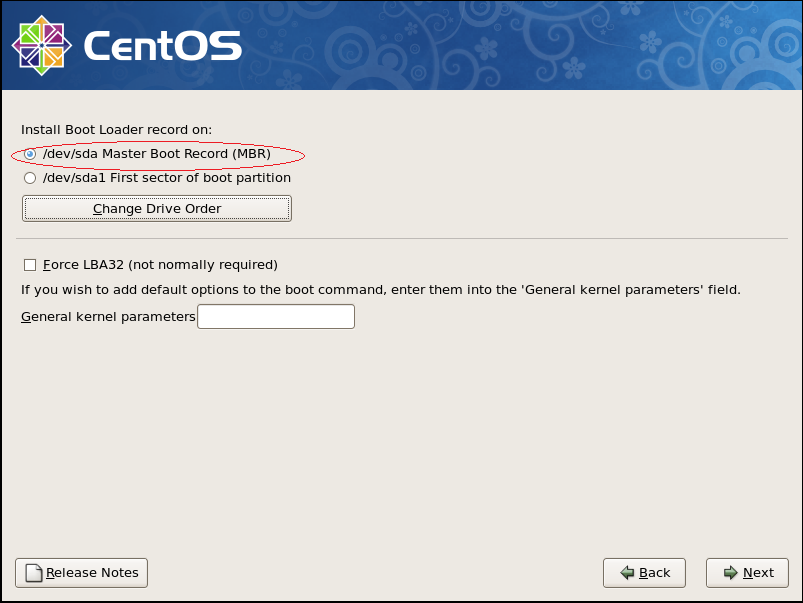Click the CentOS logo icon

coord(41,46)
